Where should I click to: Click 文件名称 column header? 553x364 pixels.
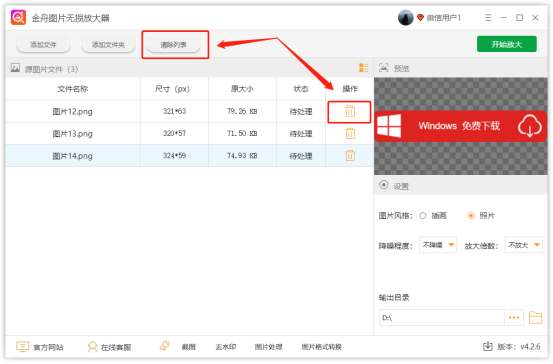[73, 89]
